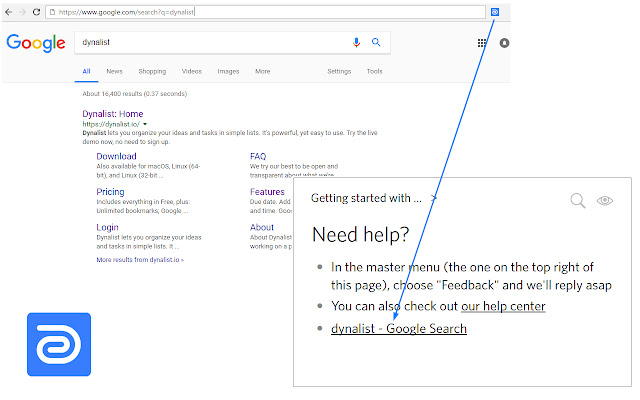Open the Download sitelink
The image size is (640, 400).
point(116,156)
